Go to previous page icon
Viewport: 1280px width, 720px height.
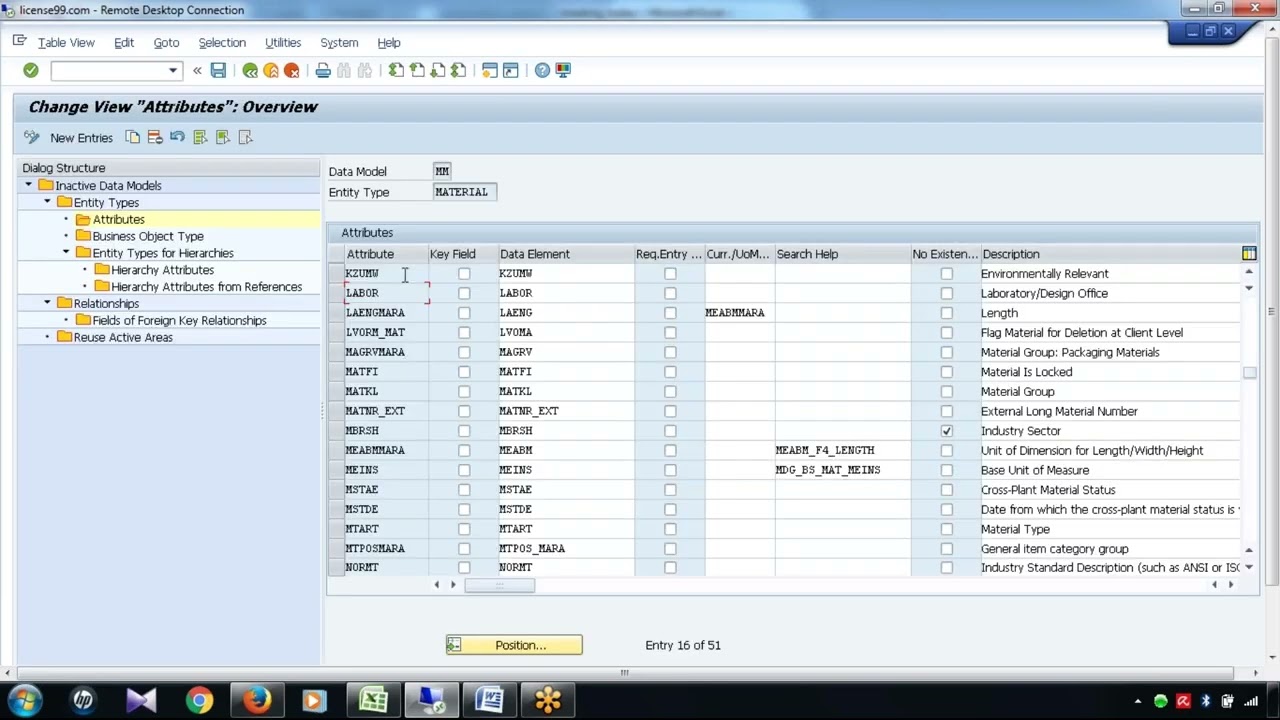(x=417, y=70)
